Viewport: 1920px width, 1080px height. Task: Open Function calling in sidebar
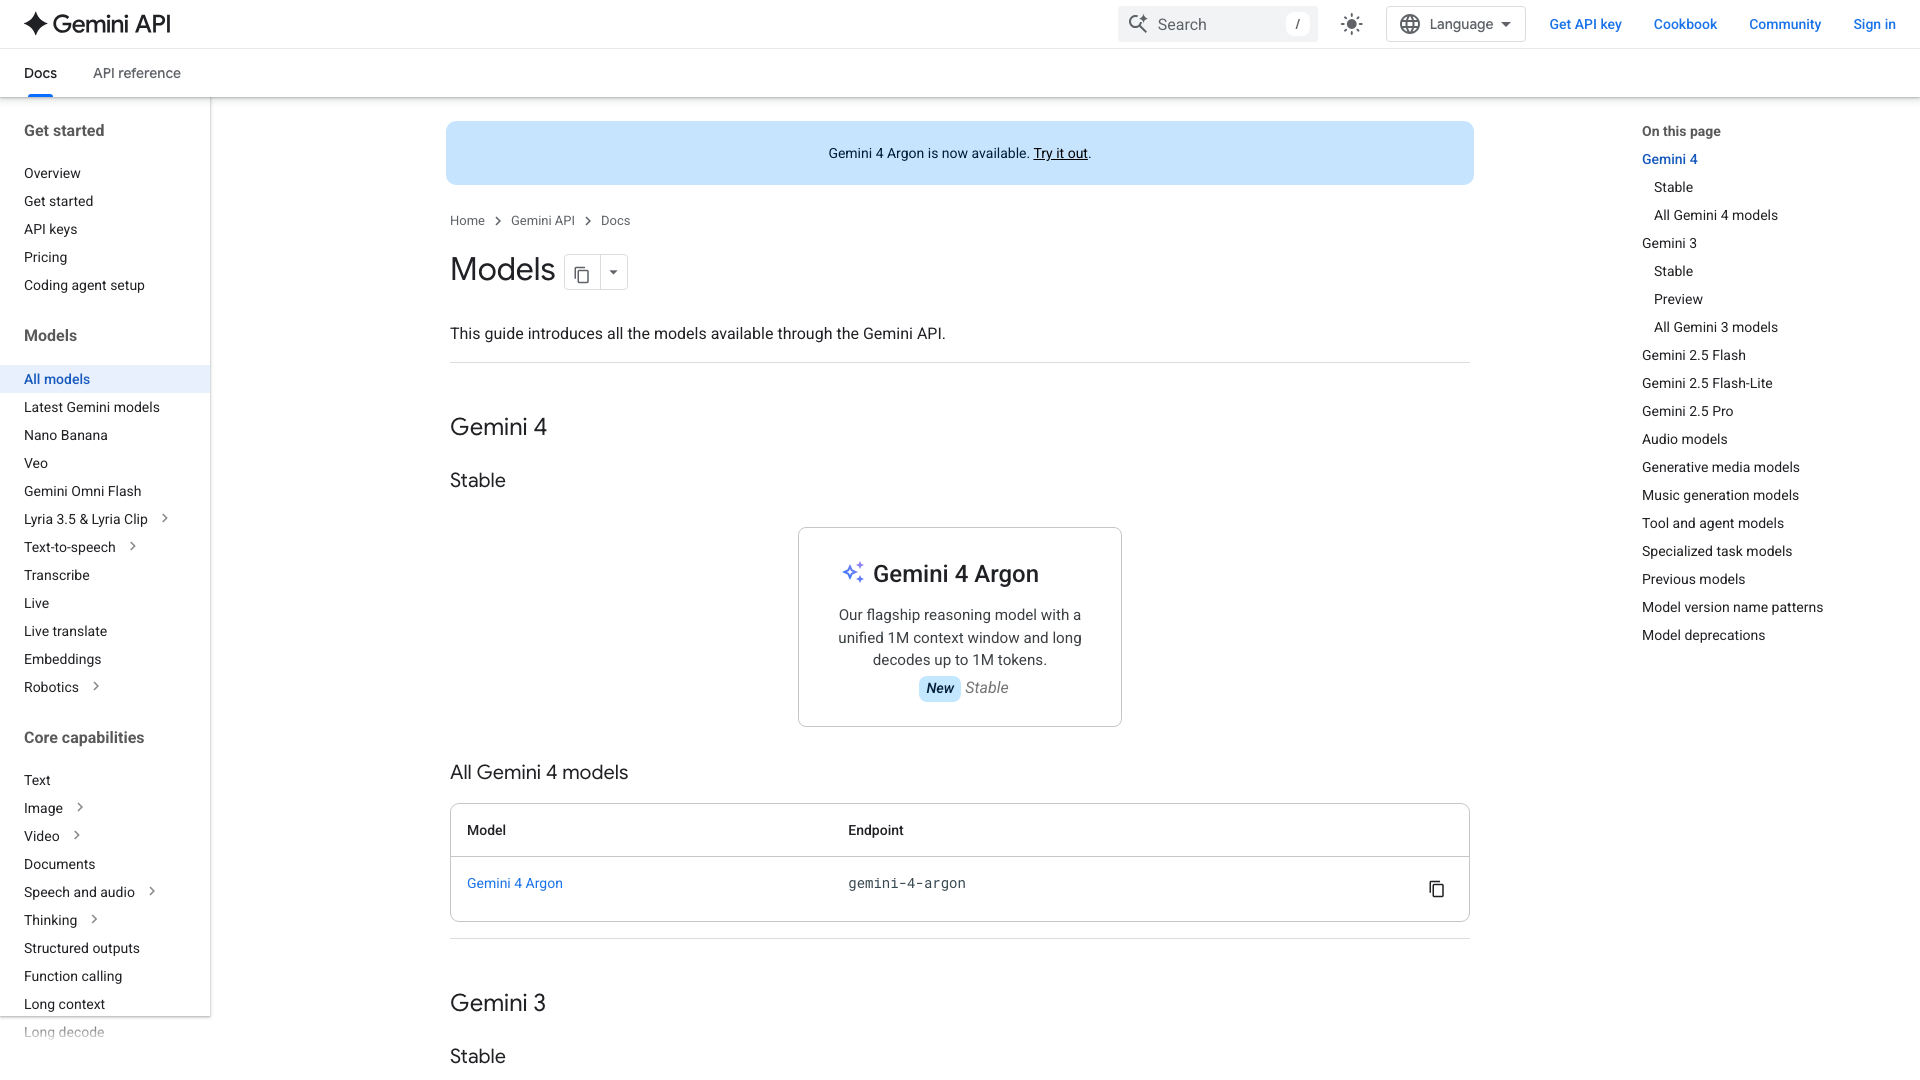[73, 976]
